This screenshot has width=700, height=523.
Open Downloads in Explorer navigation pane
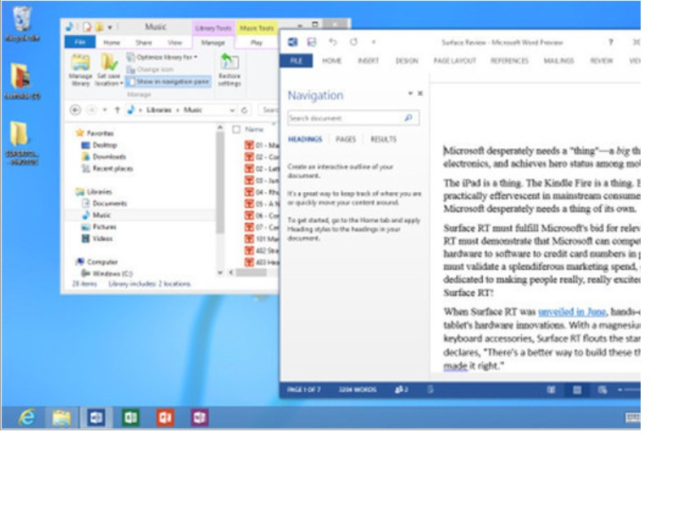(x=104, y=157)
